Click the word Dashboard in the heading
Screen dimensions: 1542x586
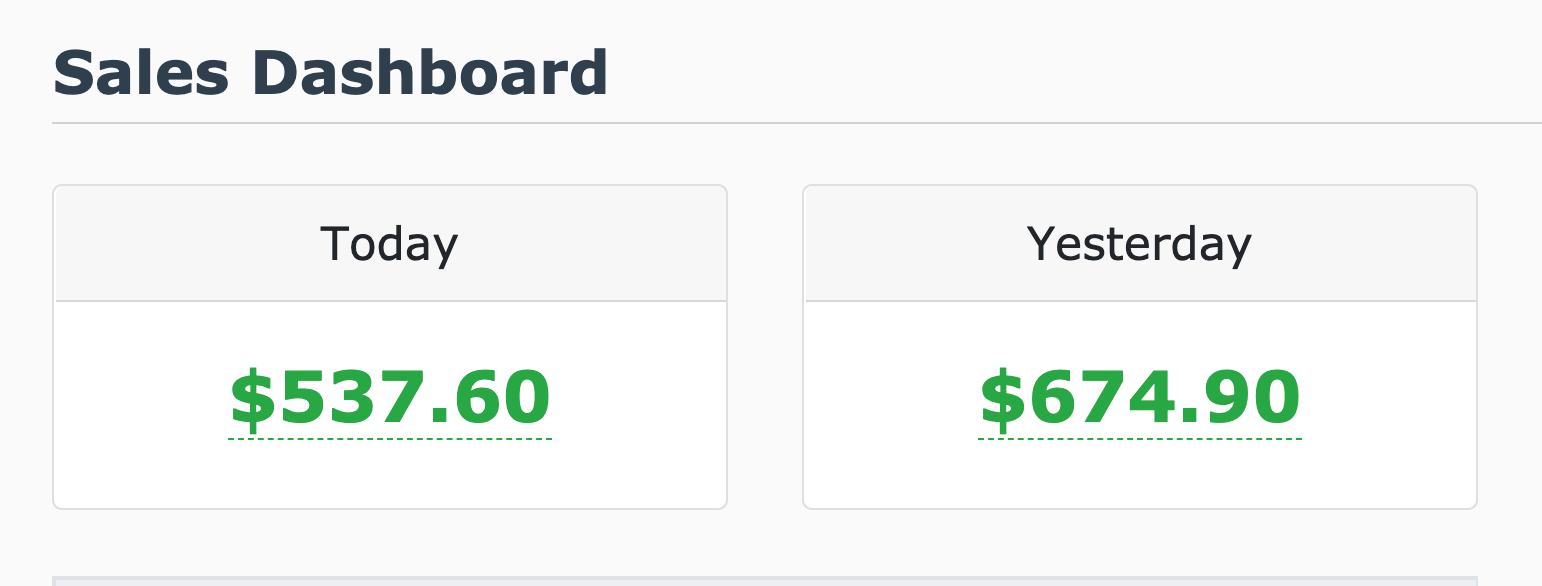[x=430, y=74]
